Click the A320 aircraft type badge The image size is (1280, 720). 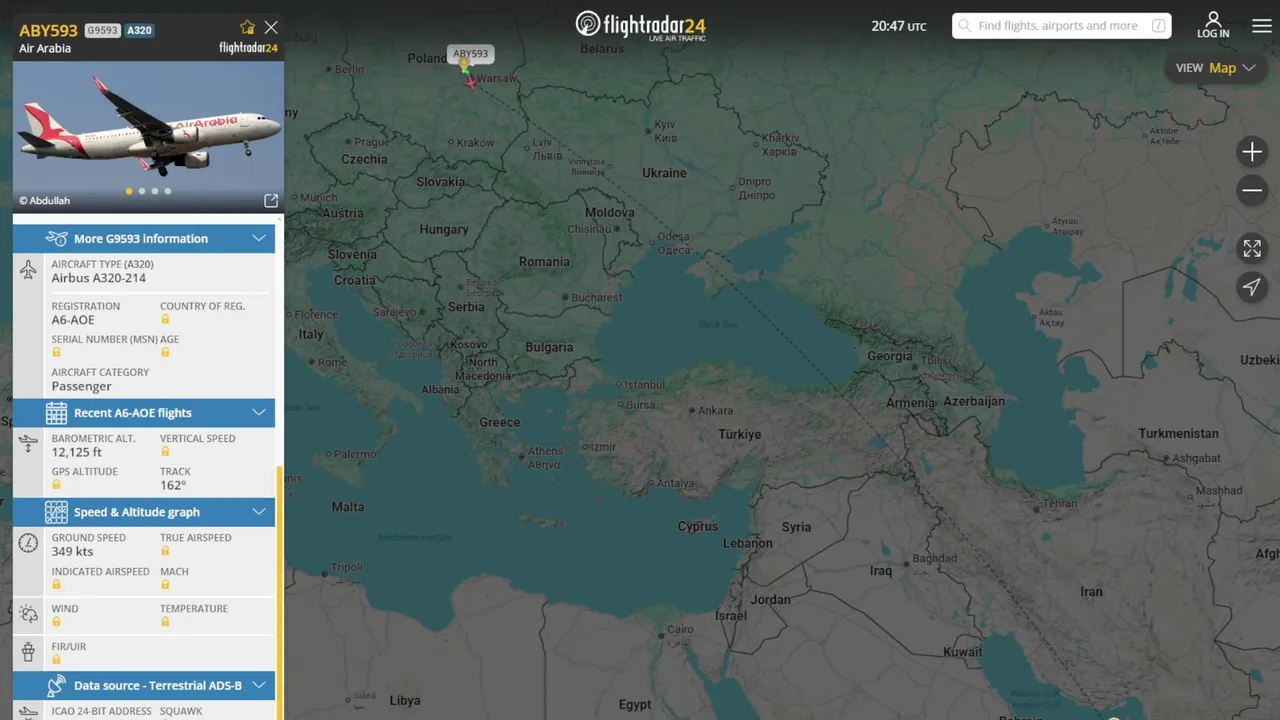point(139,31)
